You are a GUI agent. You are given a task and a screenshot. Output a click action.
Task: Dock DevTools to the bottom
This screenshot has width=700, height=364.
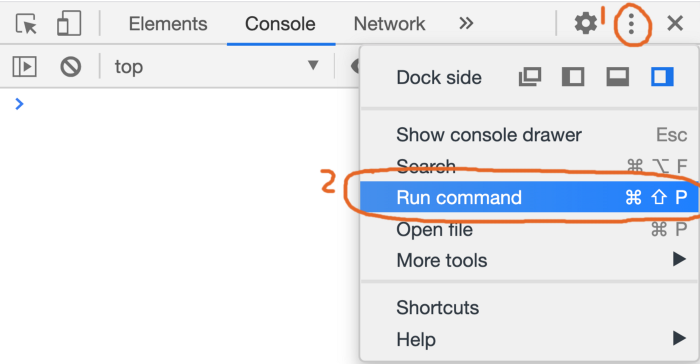[617, 77]
